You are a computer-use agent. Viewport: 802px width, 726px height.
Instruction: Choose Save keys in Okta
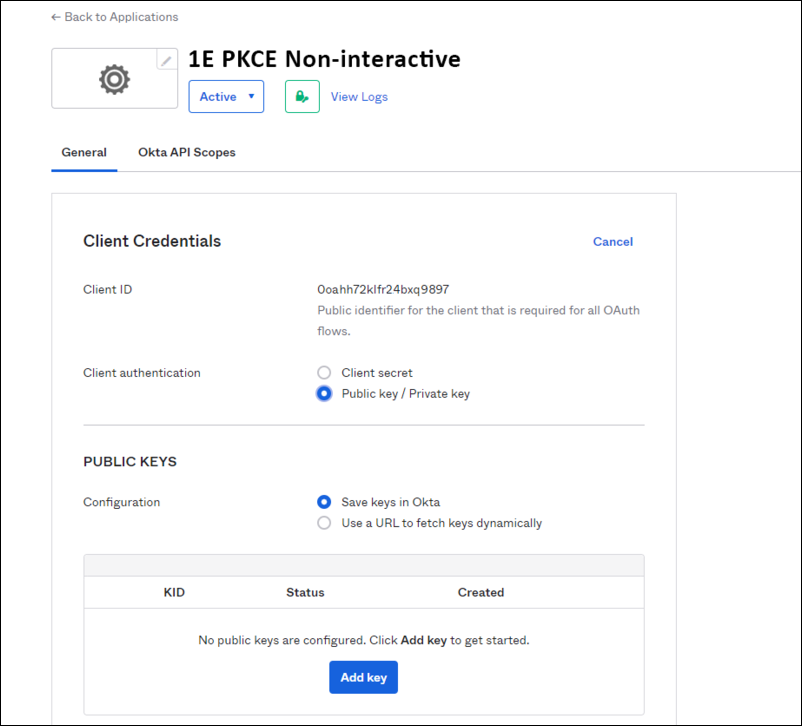click(x=324, y=502)
